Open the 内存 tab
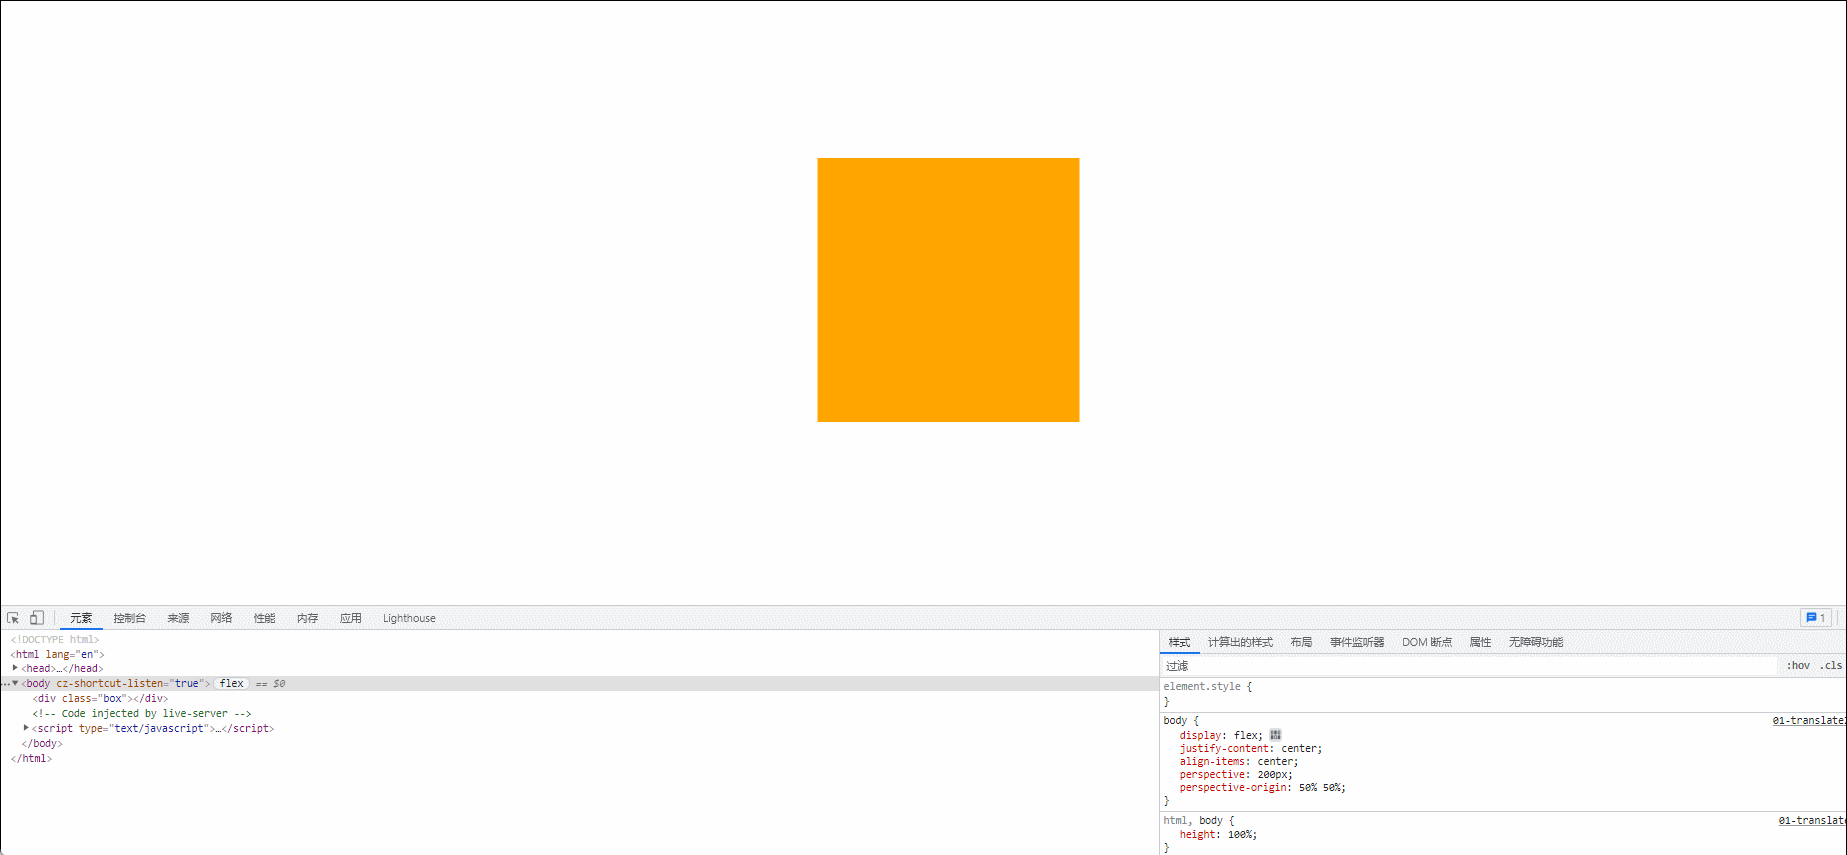Screen dimensions: 1847x855 [x=307, y=618]
